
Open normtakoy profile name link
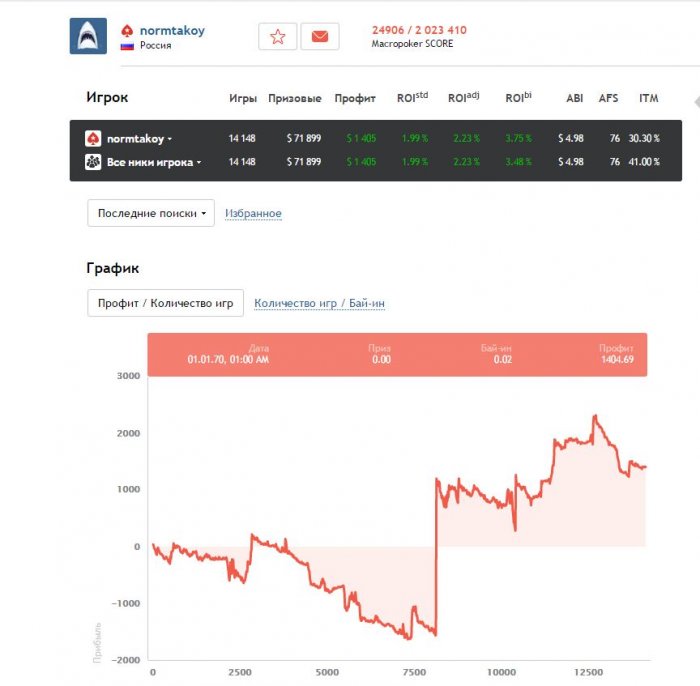point(172,31)
